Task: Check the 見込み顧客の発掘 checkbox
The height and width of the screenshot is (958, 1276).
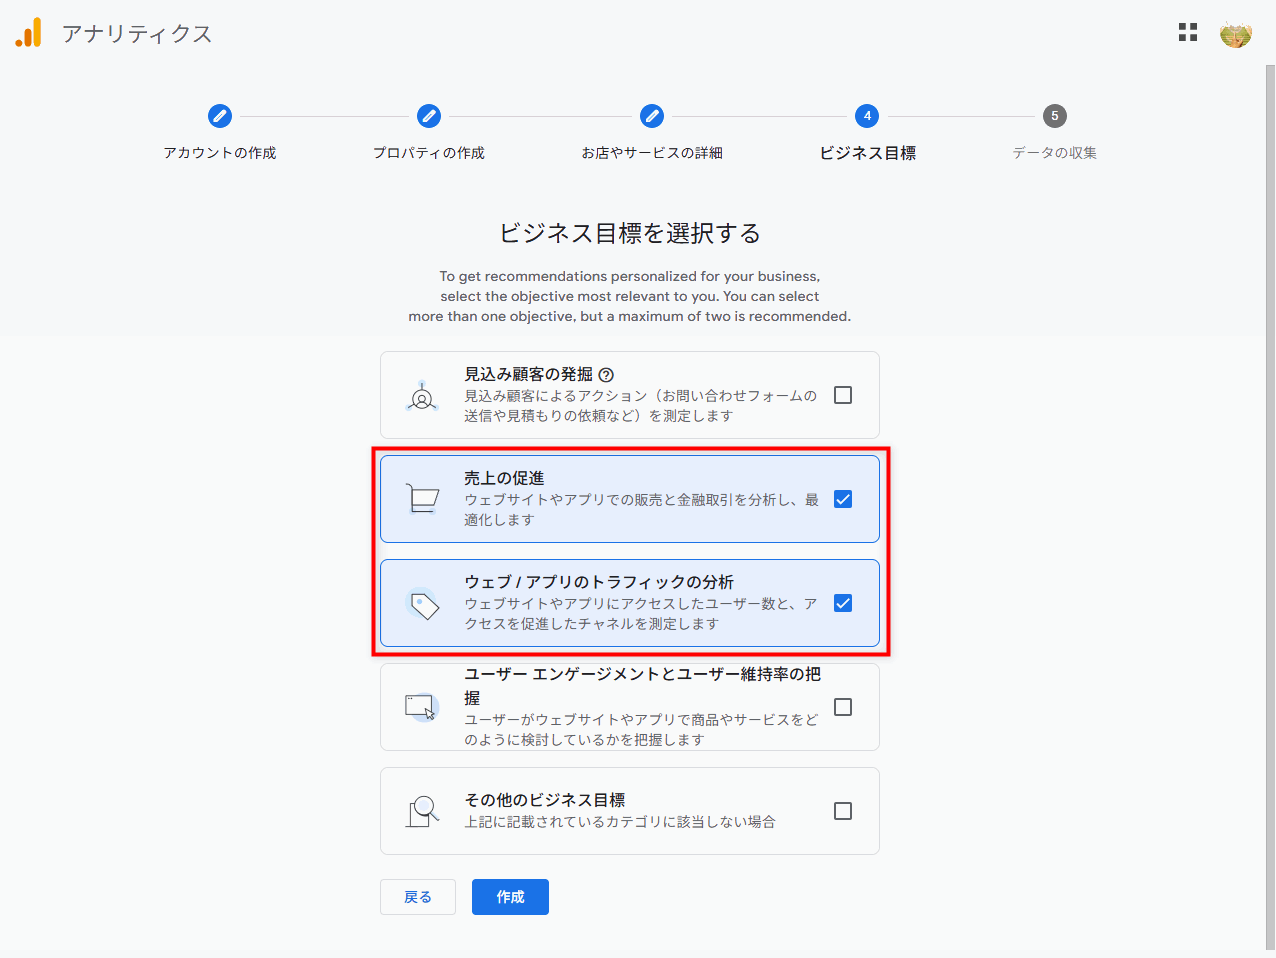Action: pos(843,395)
